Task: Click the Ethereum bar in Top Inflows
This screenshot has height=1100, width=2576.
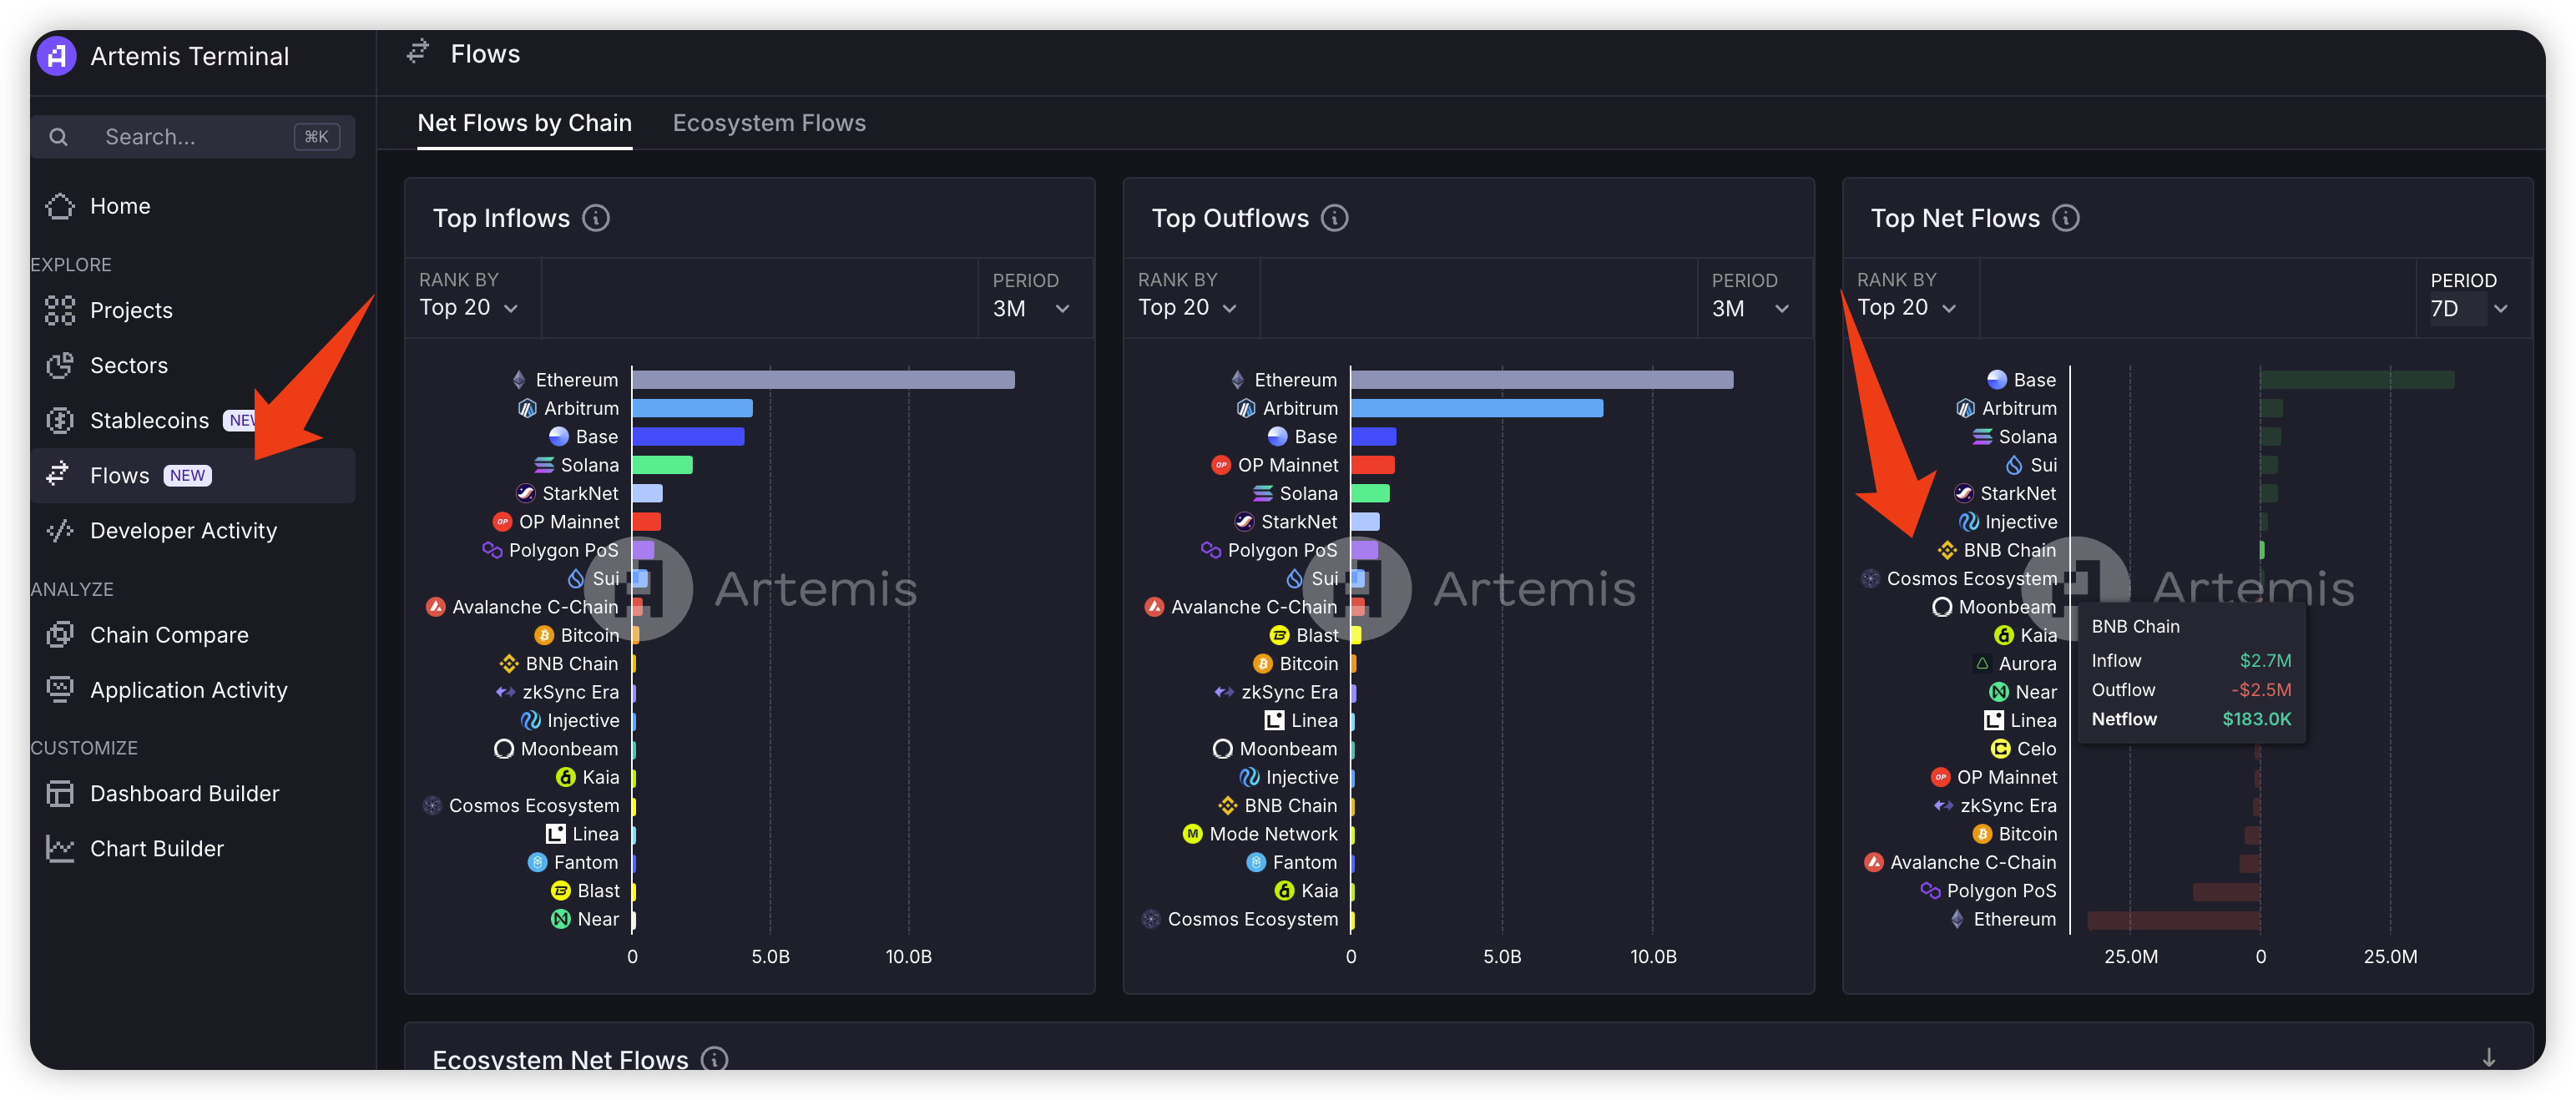Action: click(x=822, y=380)
